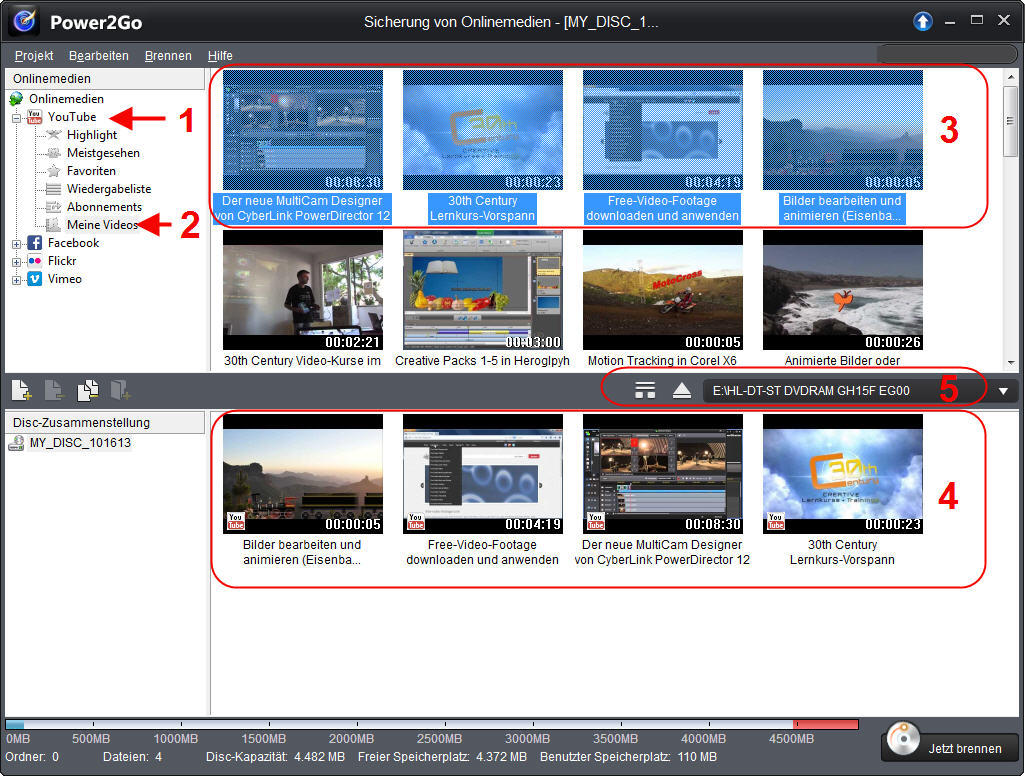Click the Facebook icon
The image size is (1025, 776).
coord(34,243)
